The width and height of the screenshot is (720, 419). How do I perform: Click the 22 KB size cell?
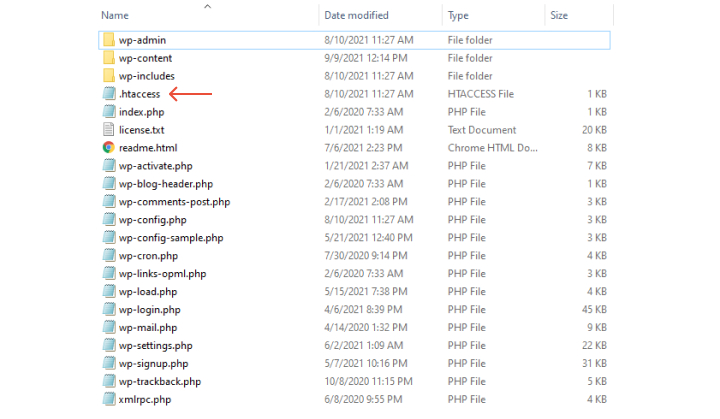click(594, 345)
